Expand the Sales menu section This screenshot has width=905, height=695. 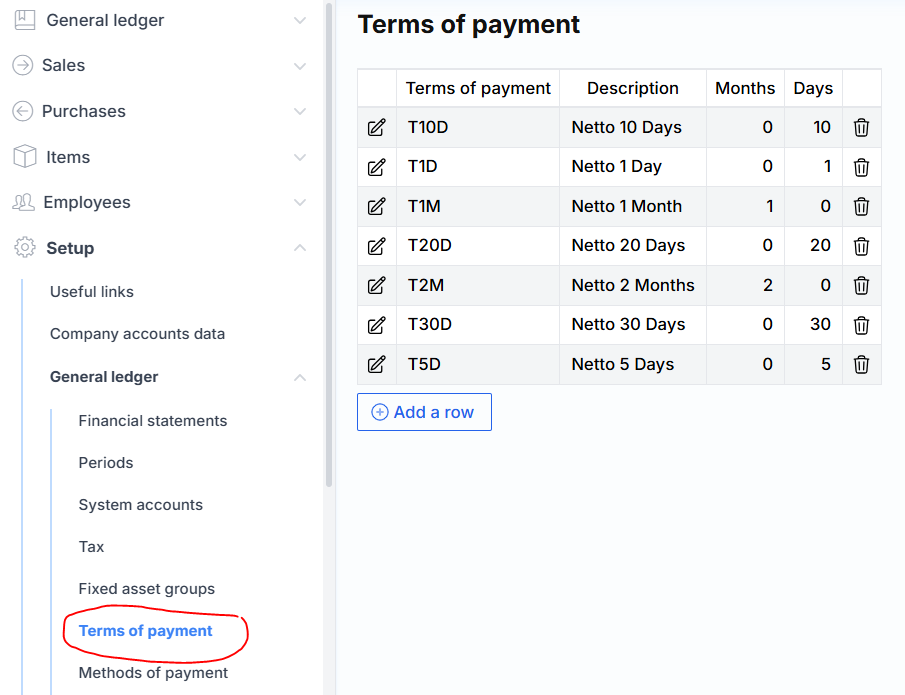pyautogui.click(x=299, y=66)
